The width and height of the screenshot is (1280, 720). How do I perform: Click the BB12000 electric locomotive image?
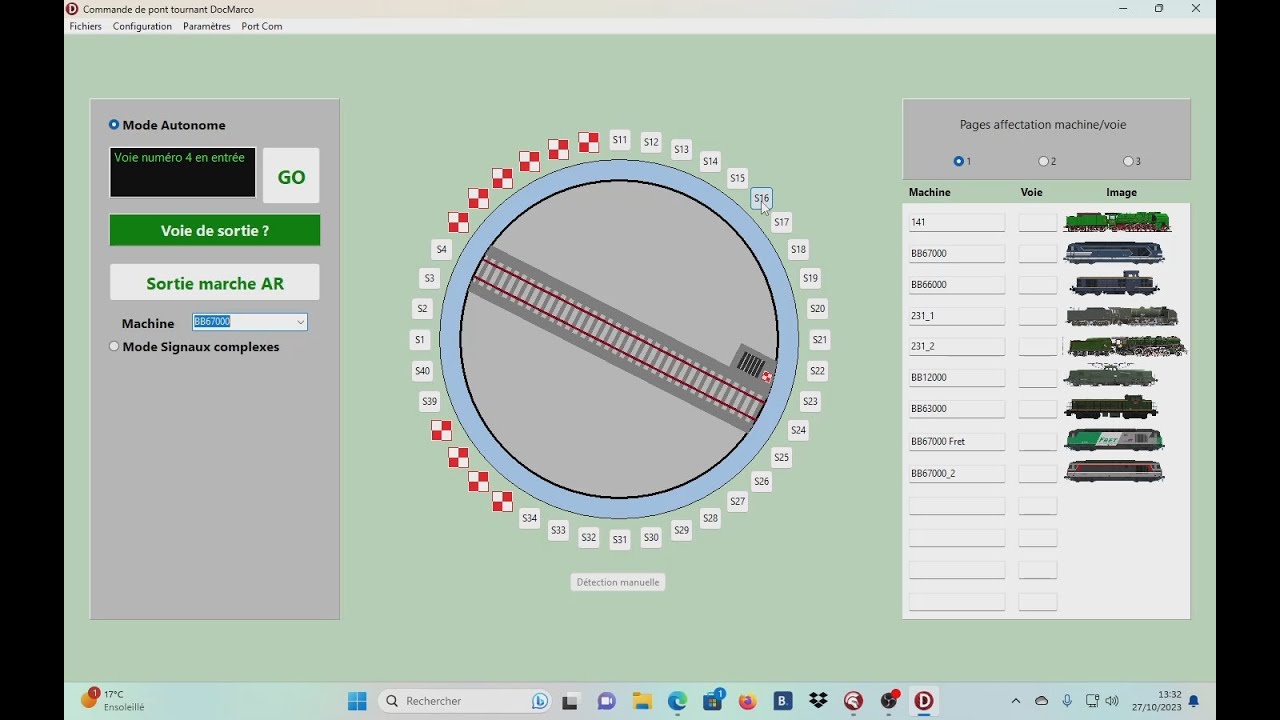[x=1111, y=377]
